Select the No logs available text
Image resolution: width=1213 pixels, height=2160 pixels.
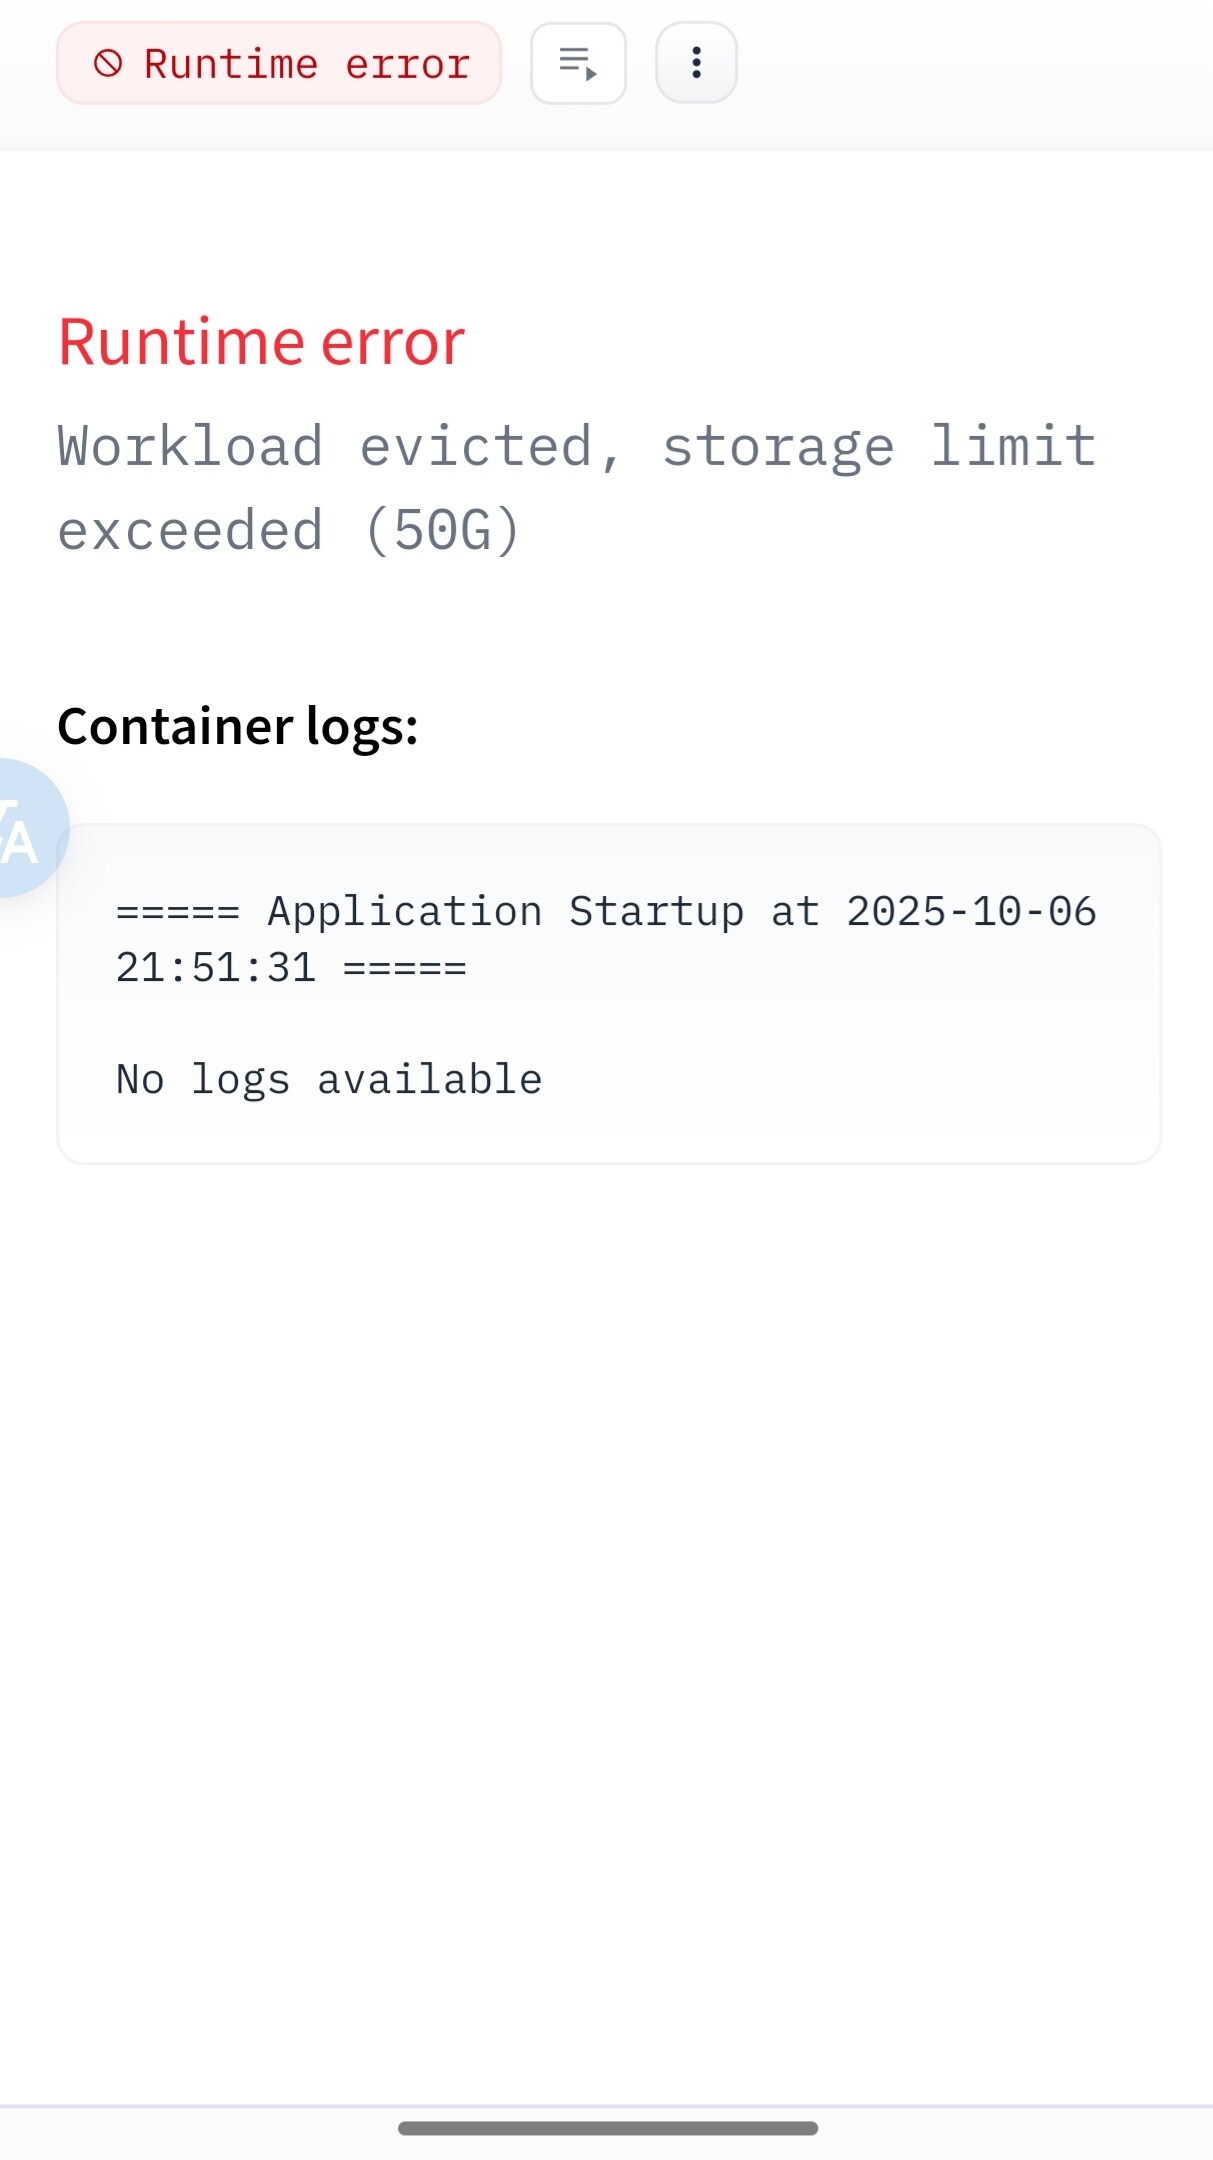click(329, 1080)
